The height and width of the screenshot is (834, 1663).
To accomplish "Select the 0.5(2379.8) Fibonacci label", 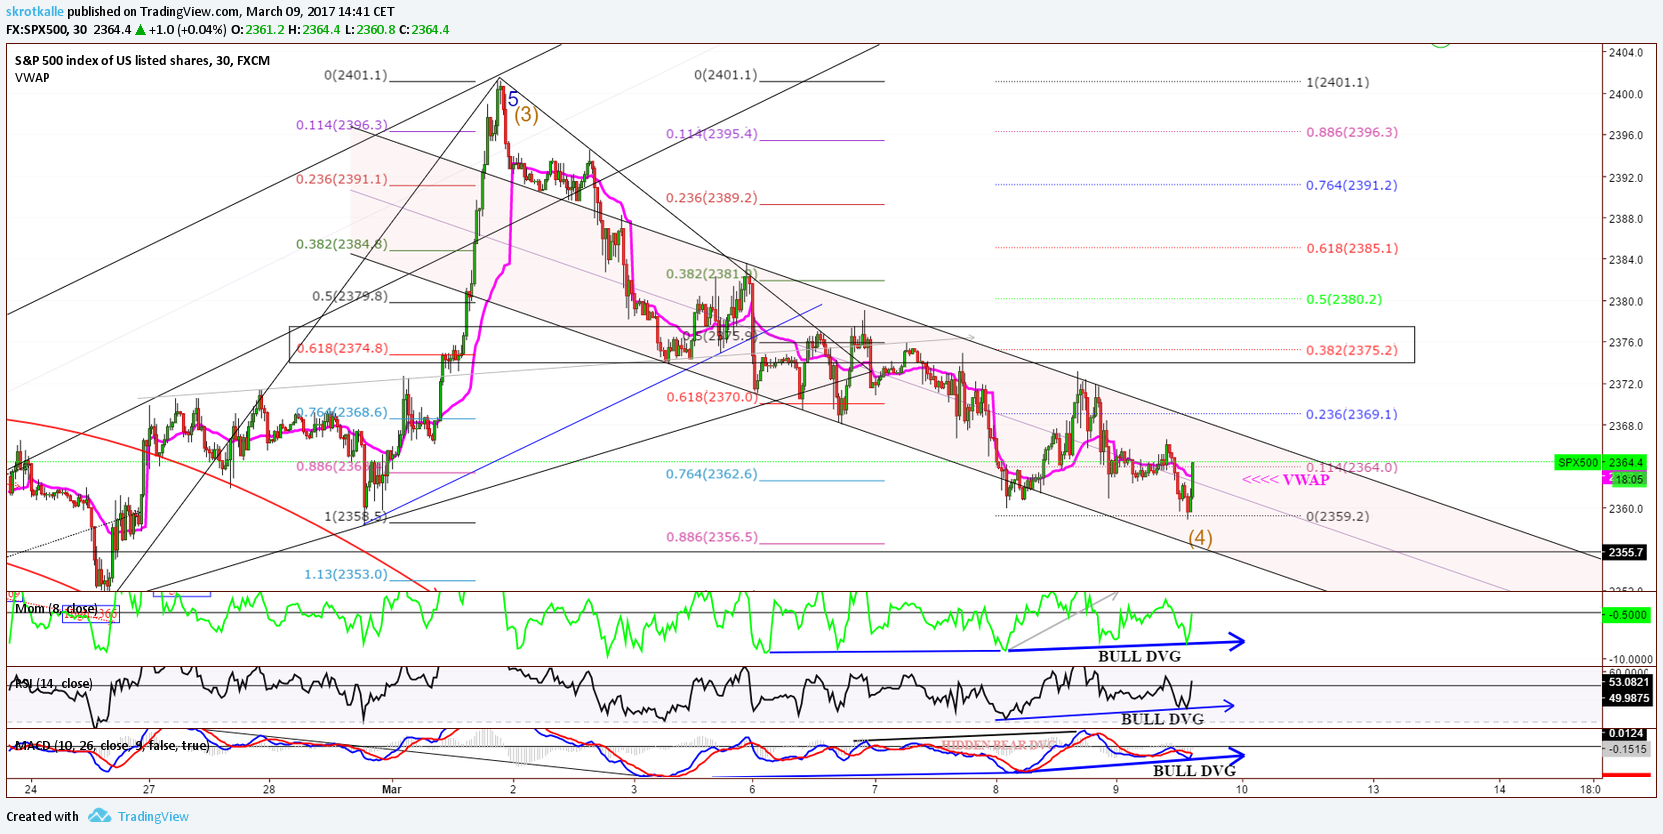I will pyautogui.click(x=350, y=296).
